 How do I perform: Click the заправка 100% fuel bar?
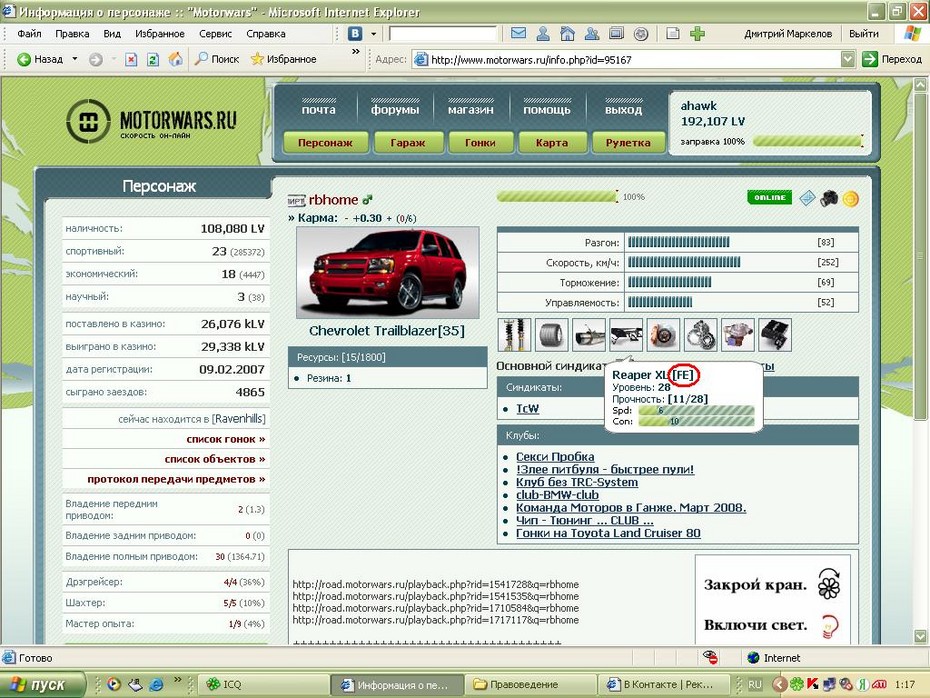tap(808, 141)
